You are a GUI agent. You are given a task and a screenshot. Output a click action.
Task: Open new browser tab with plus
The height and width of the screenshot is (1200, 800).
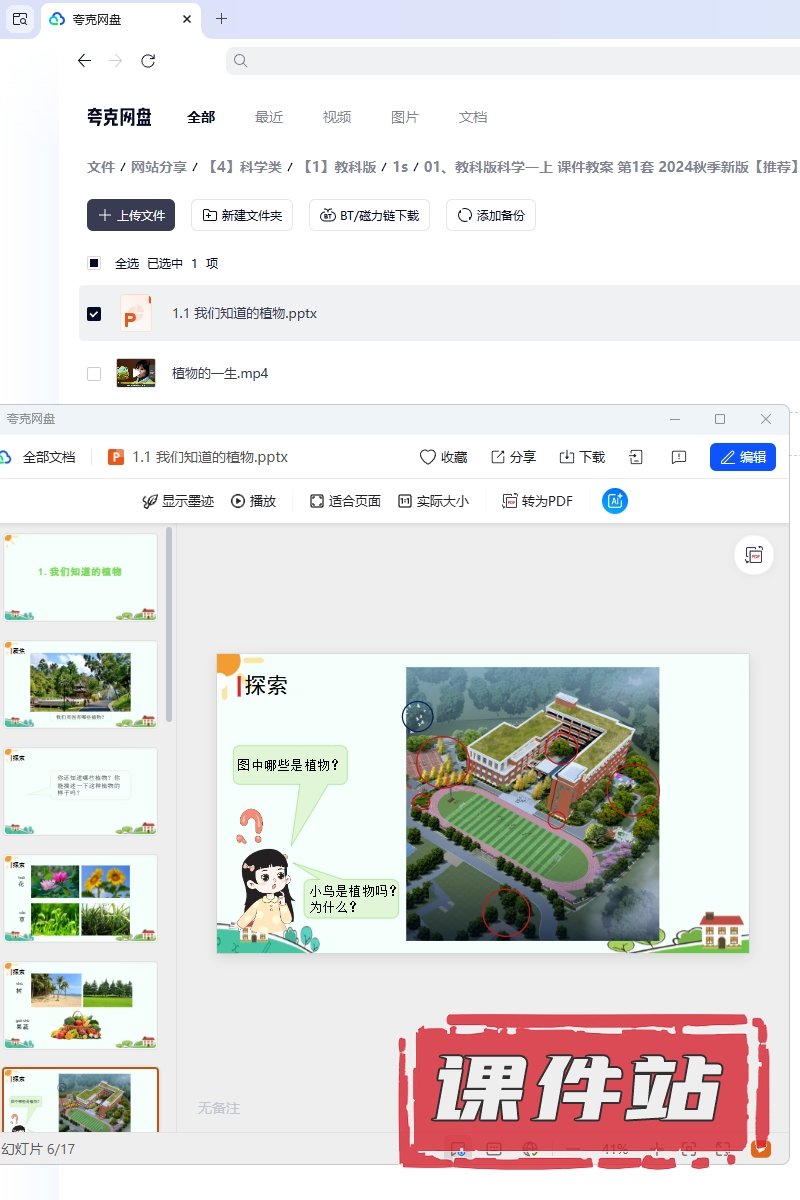coord(222,19)
